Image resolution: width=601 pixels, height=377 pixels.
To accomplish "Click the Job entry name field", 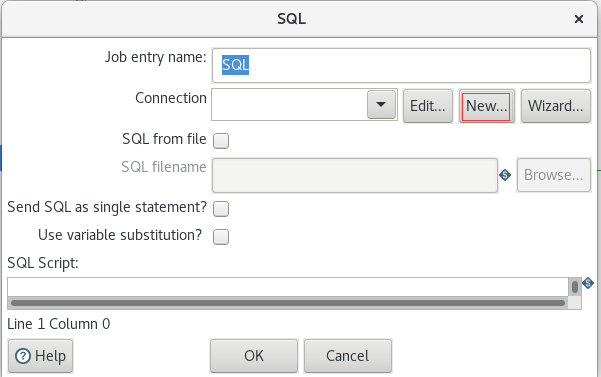I will 401,65.
